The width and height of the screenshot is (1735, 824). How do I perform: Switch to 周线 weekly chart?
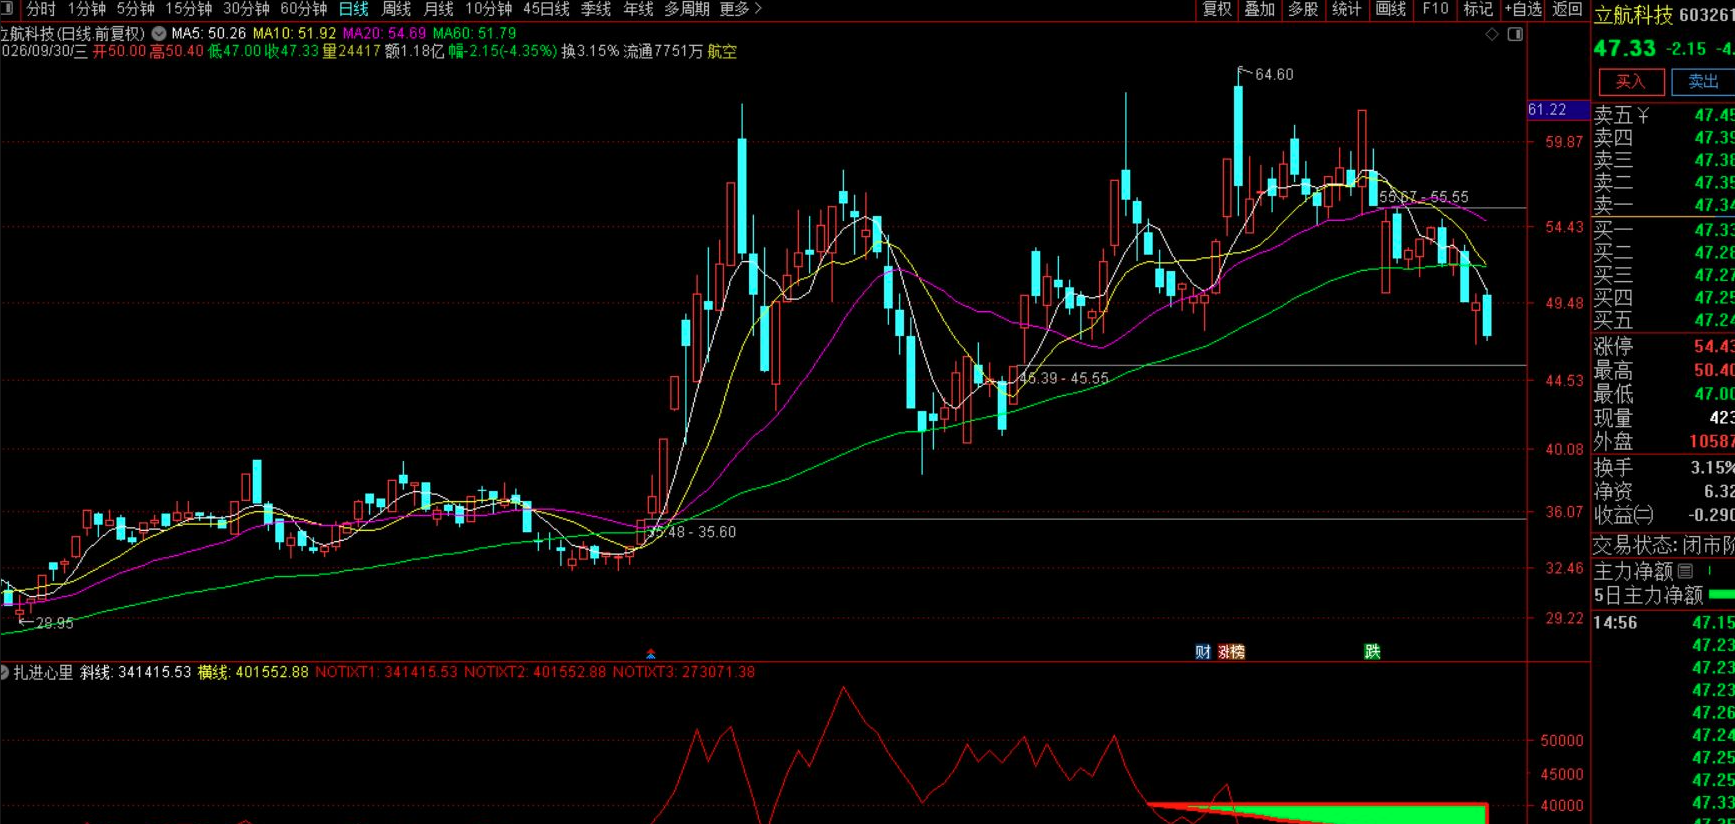coord(396,9)
